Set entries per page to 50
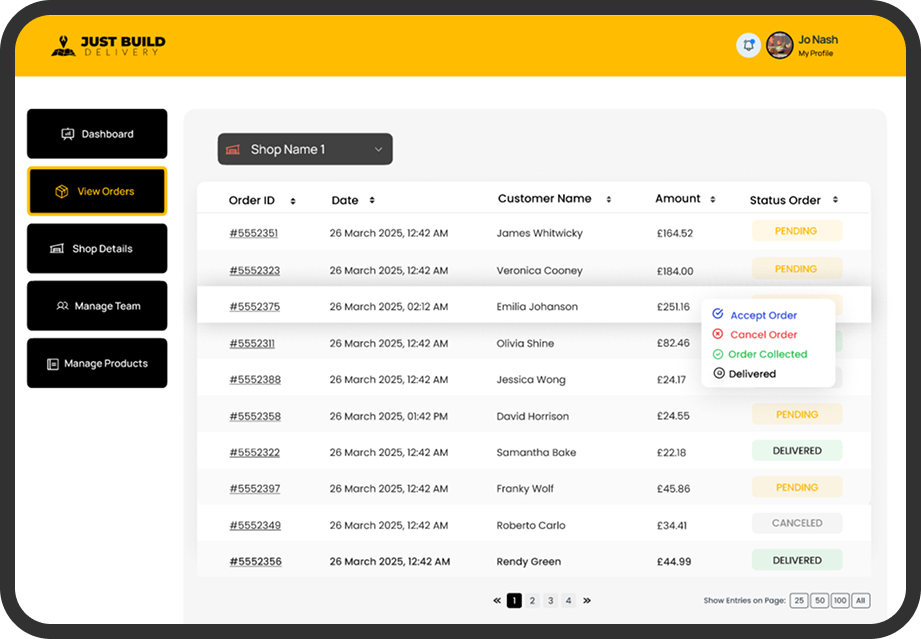The height and width of the screenshot is (639, 921). click(818, 600)
